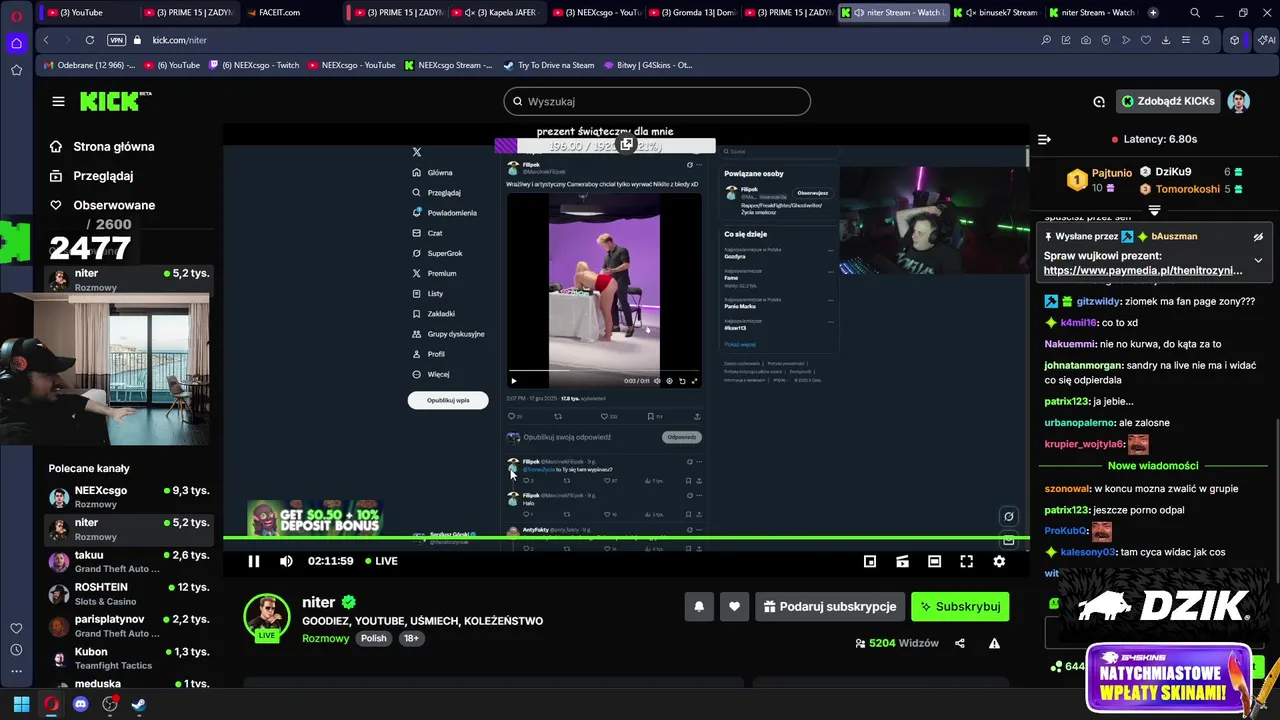Click the heart follow button
Screen dimensions: 1280x720
point(734,606)
